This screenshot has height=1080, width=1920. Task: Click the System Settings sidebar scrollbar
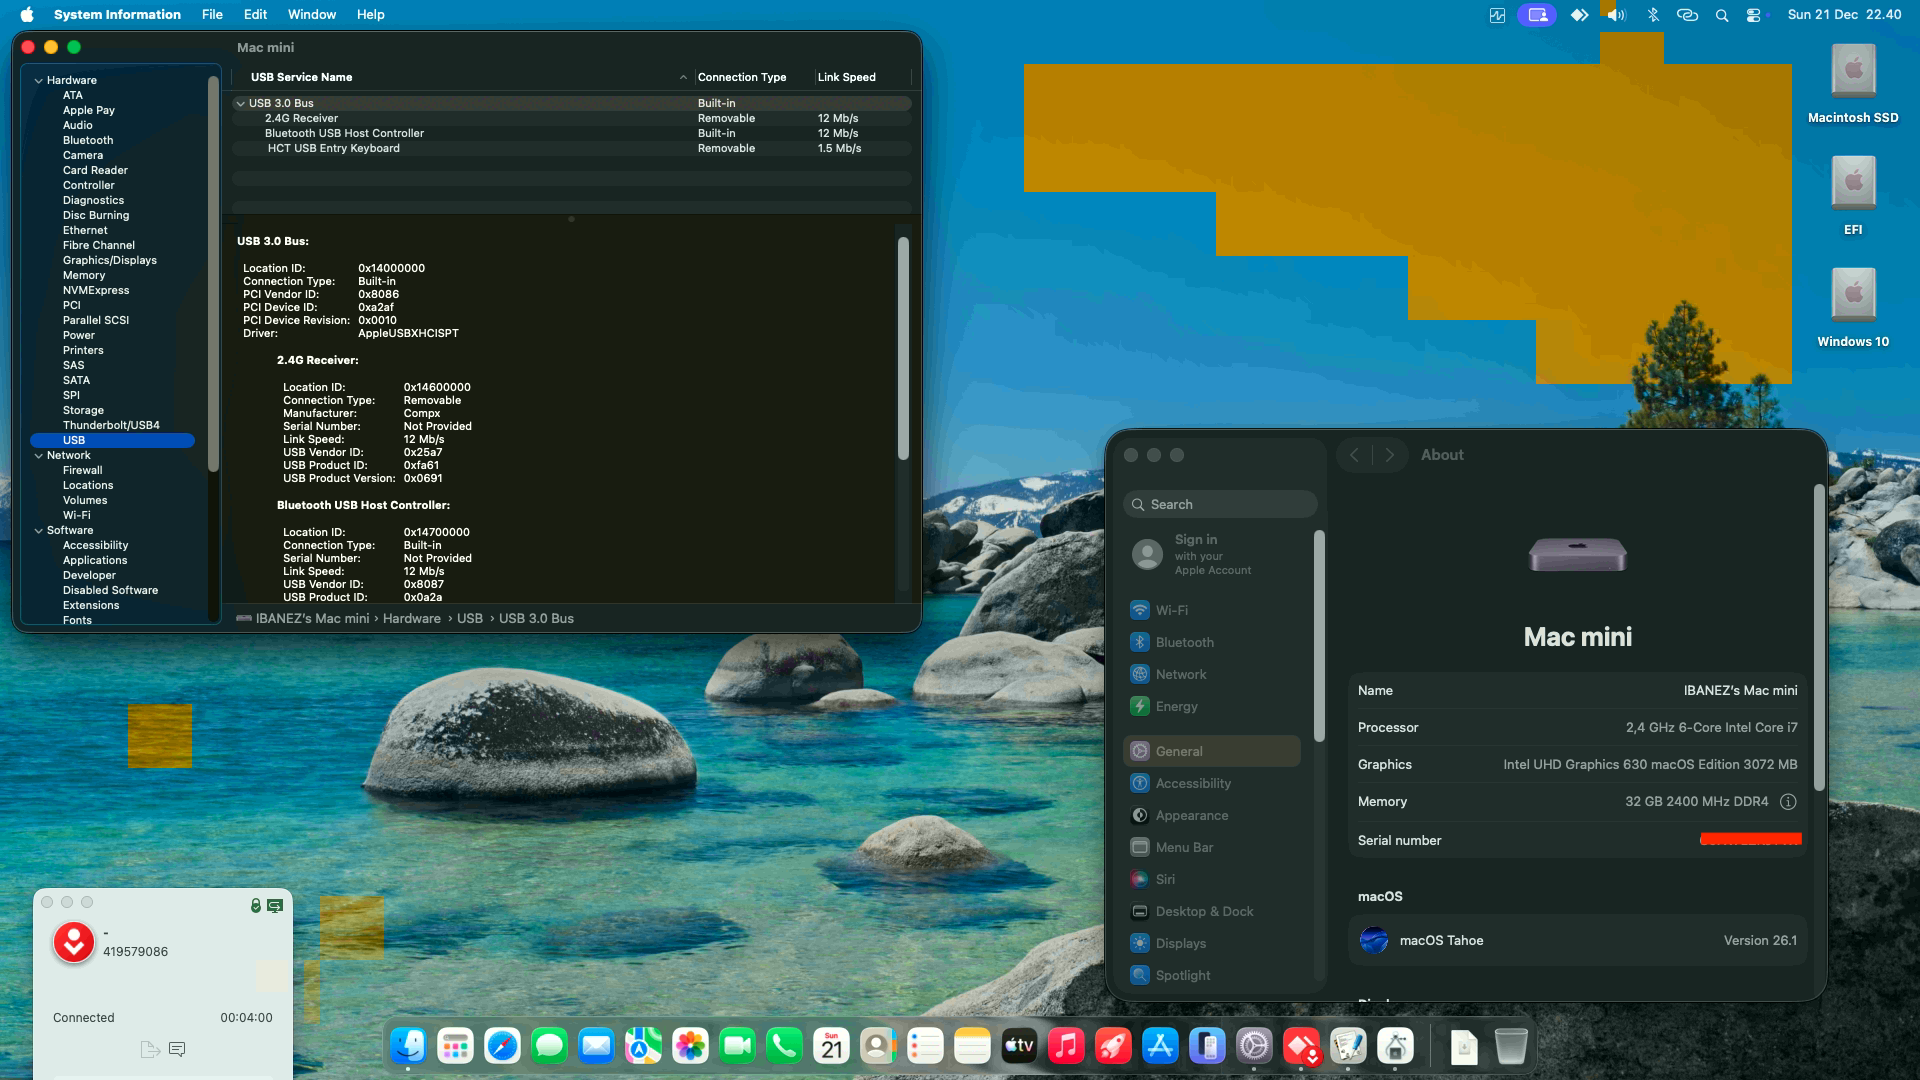pos(1319,636)
